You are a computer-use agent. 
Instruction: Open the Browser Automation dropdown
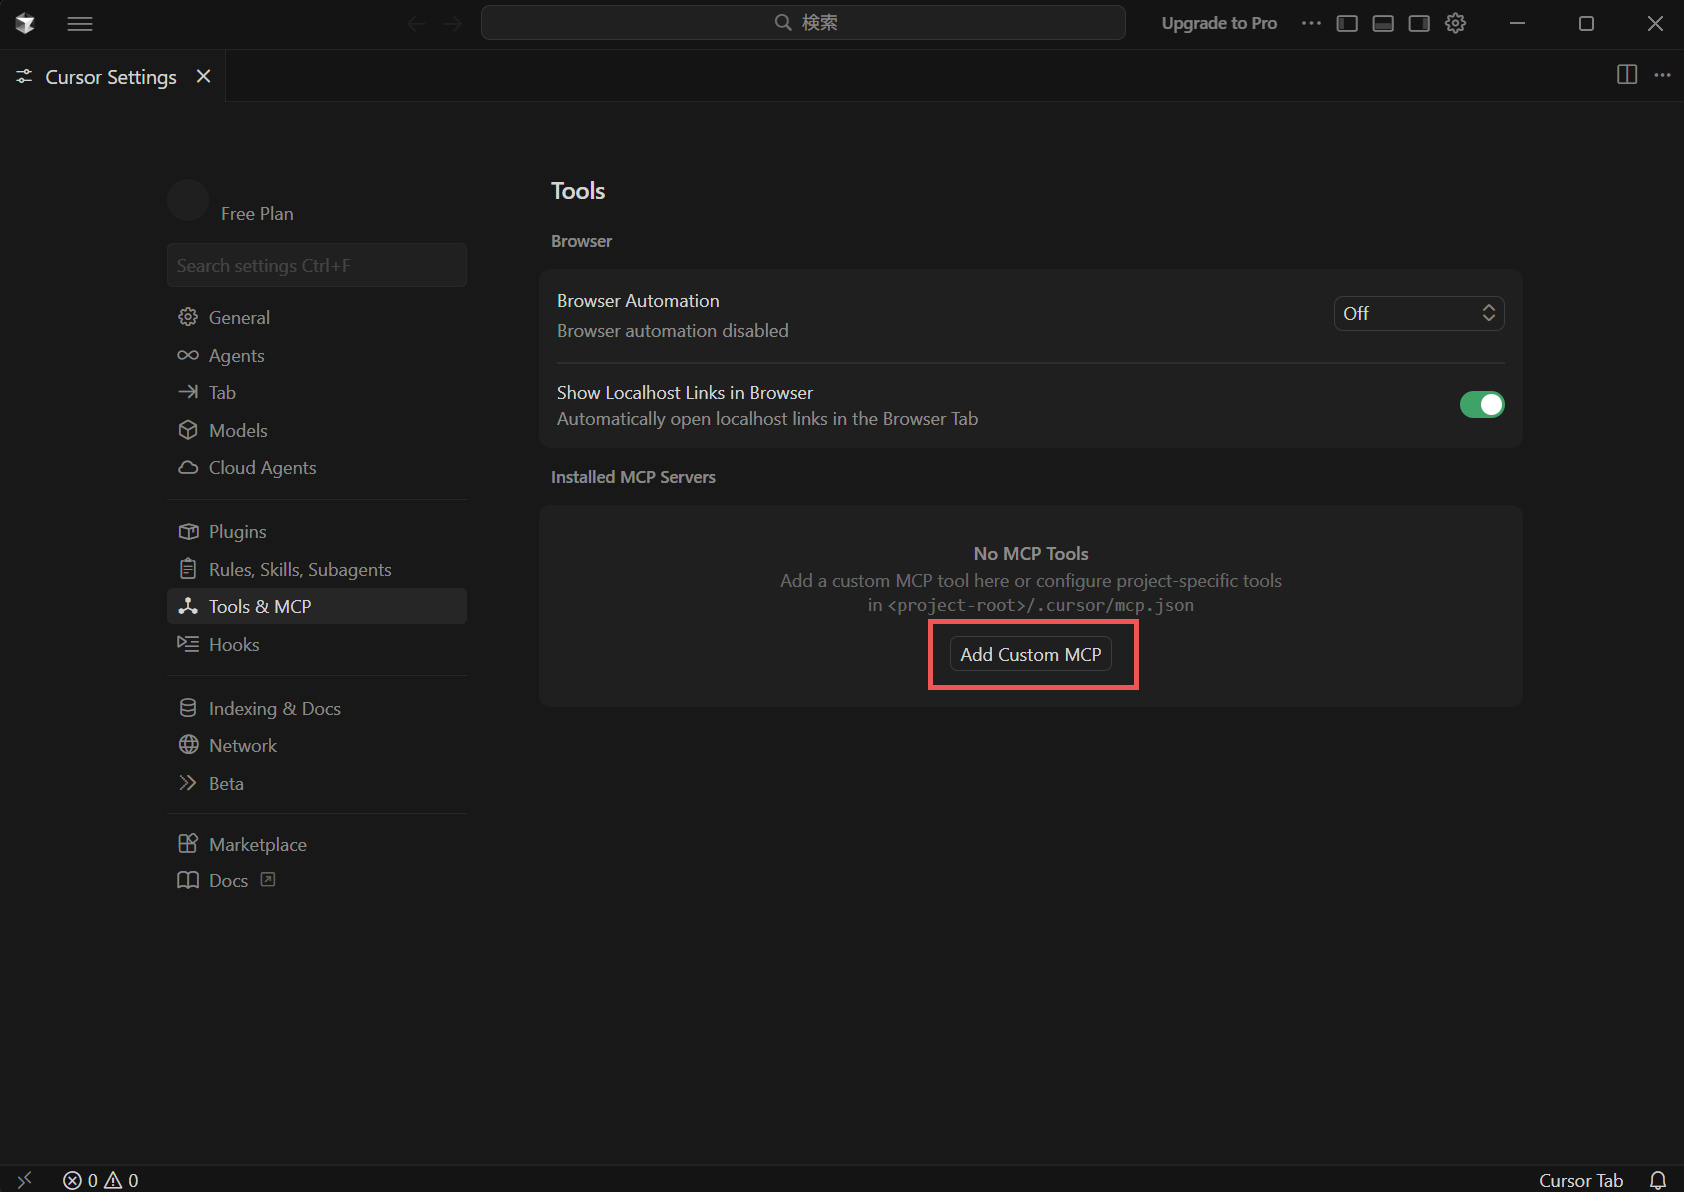(x=1418, y=314)
